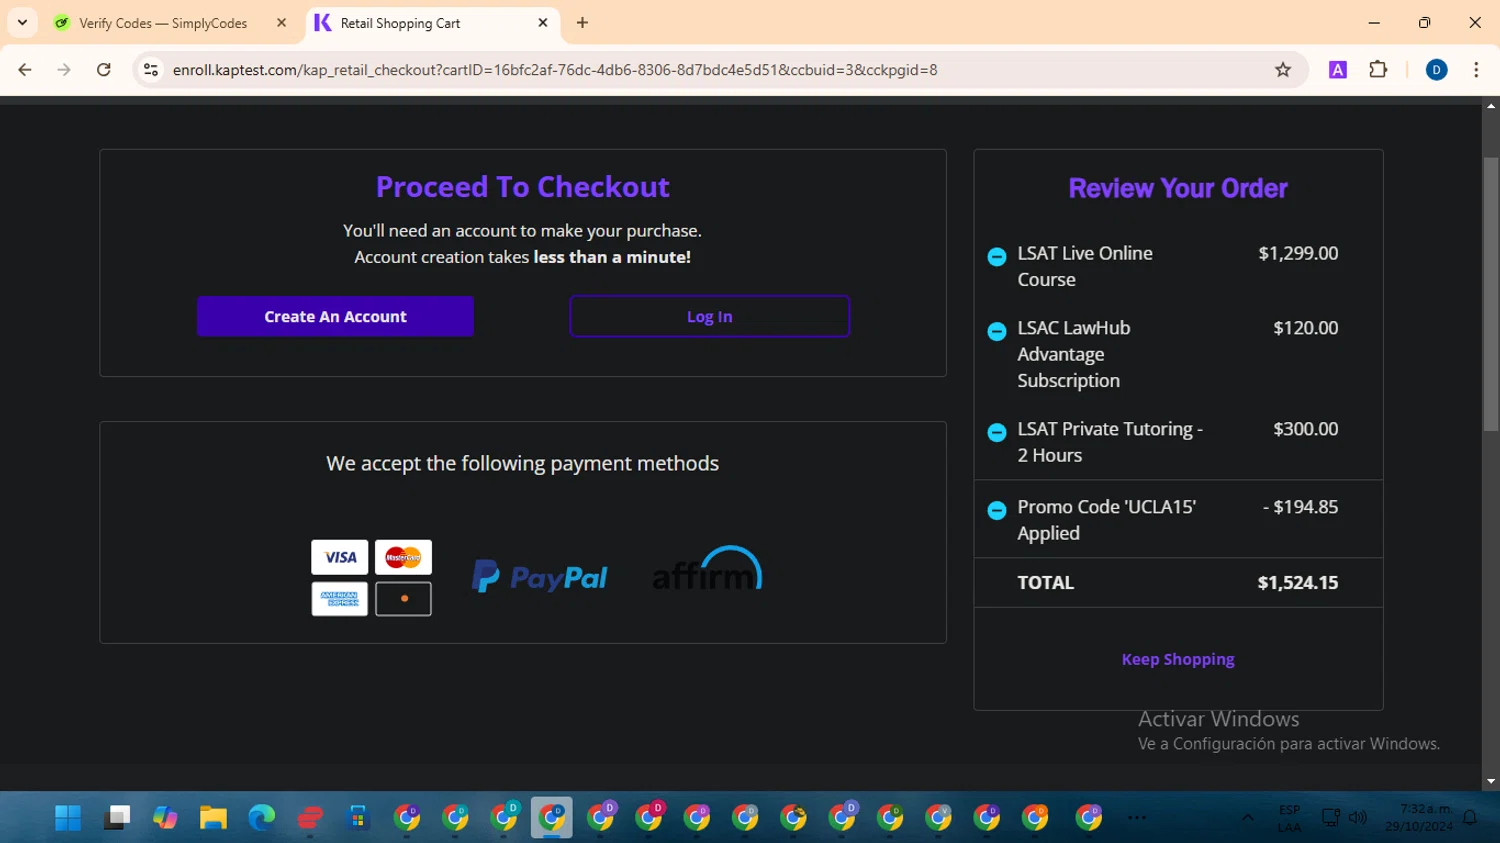This screenshot has width=1500, height=843.
Task: Open a new browser tab
Action: [582, 23]
